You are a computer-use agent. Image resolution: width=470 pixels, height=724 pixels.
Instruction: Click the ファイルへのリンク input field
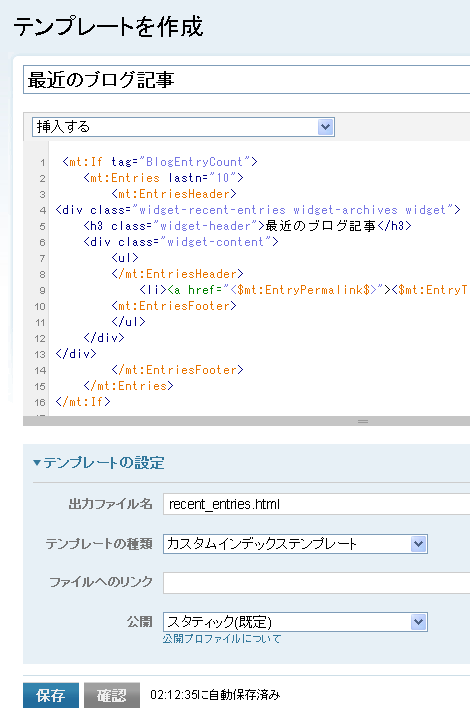coord(317,583)
